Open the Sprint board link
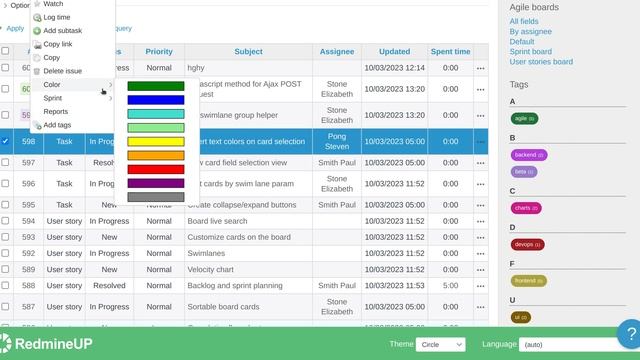 [x=530, y=51]
